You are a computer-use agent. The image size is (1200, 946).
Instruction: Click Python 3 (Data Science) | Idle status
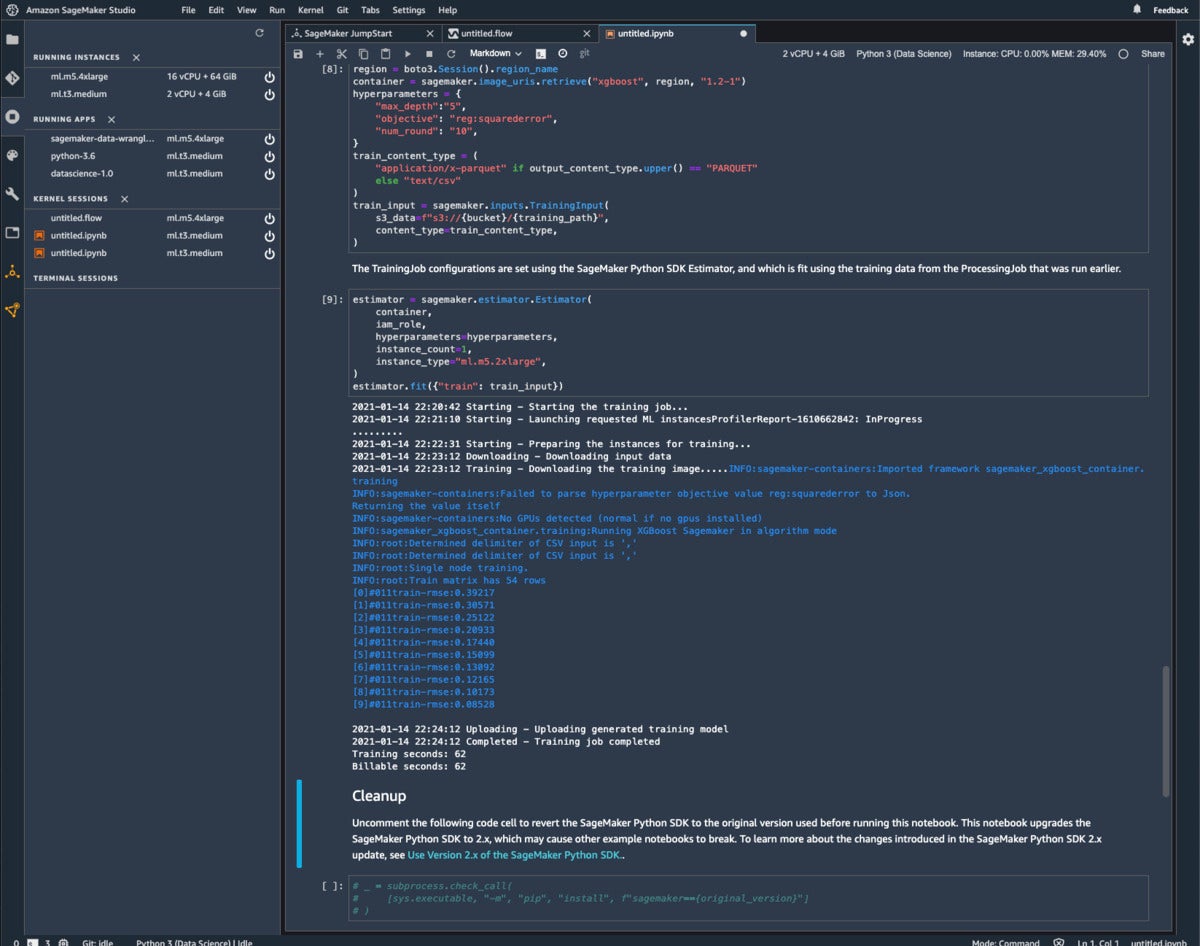click(x=193, y=941)
